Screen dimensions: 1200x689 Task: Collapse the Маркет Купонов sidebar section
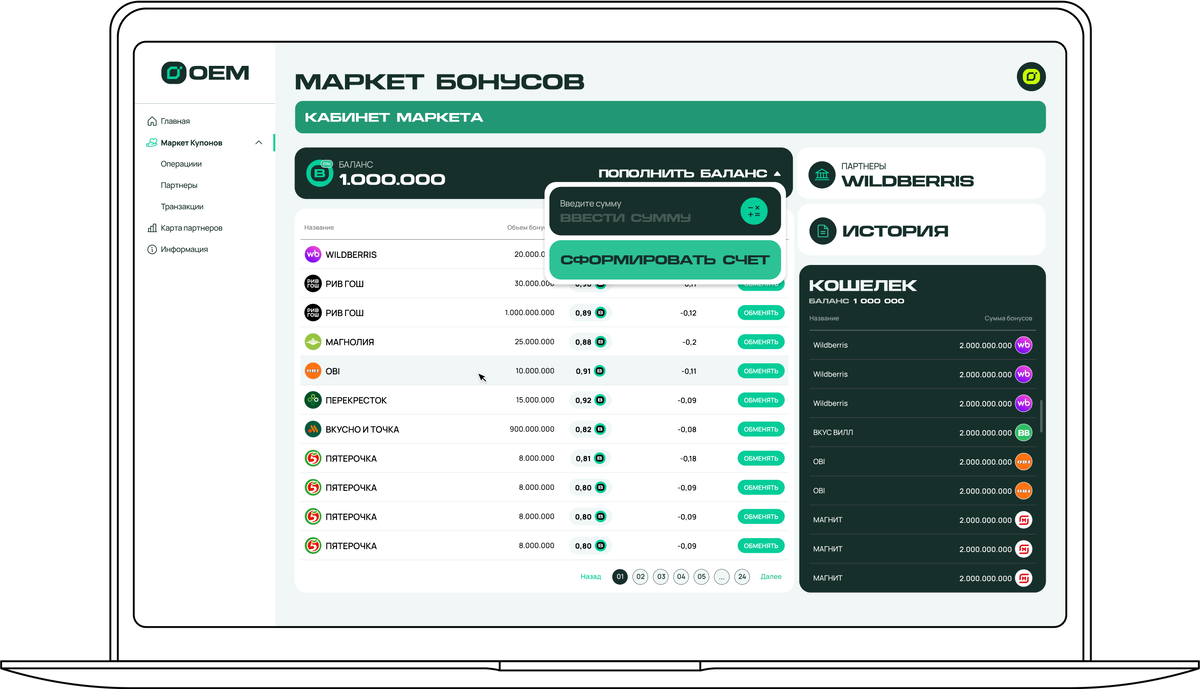[x=258, y=142]
